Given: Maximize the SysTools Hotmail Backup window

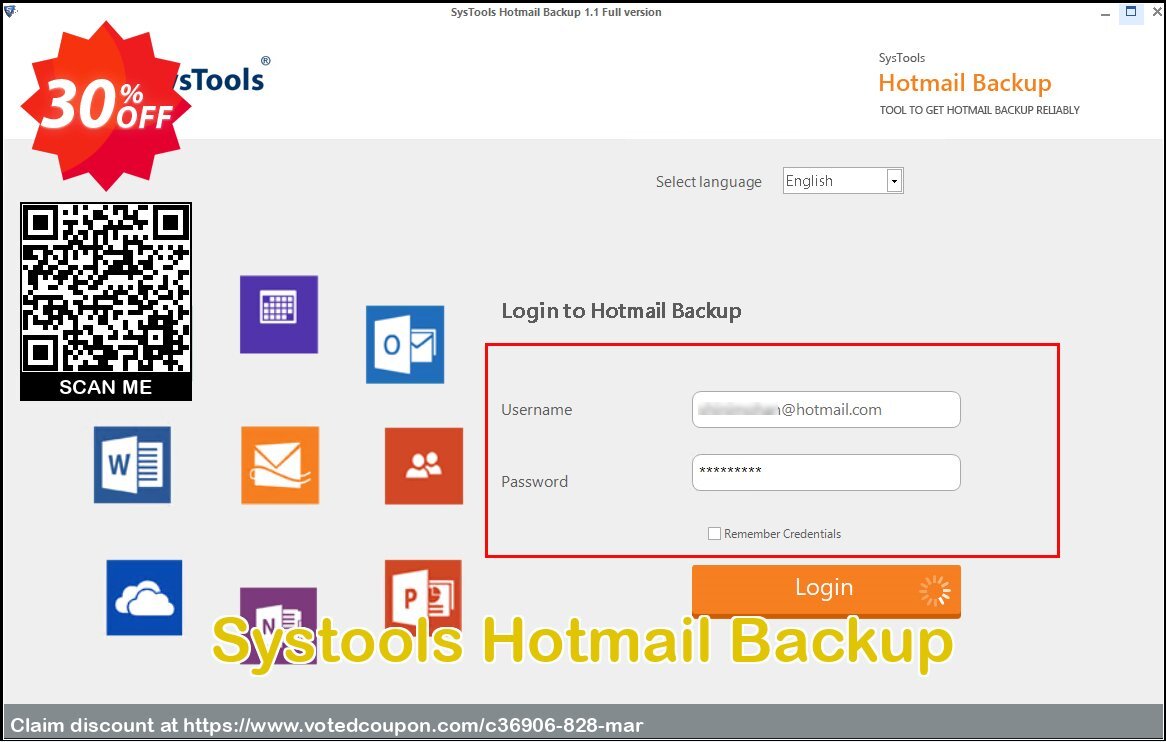Looking at the screenshot, I should [1131, 12].
